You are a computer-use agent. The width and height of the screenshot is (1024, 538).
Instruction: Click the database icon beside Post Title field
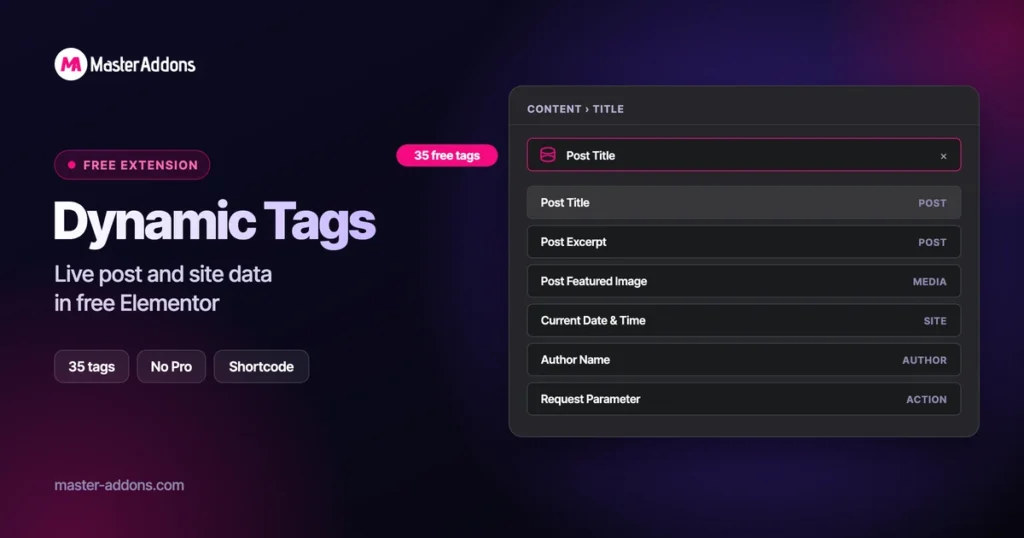click(548, 155)
